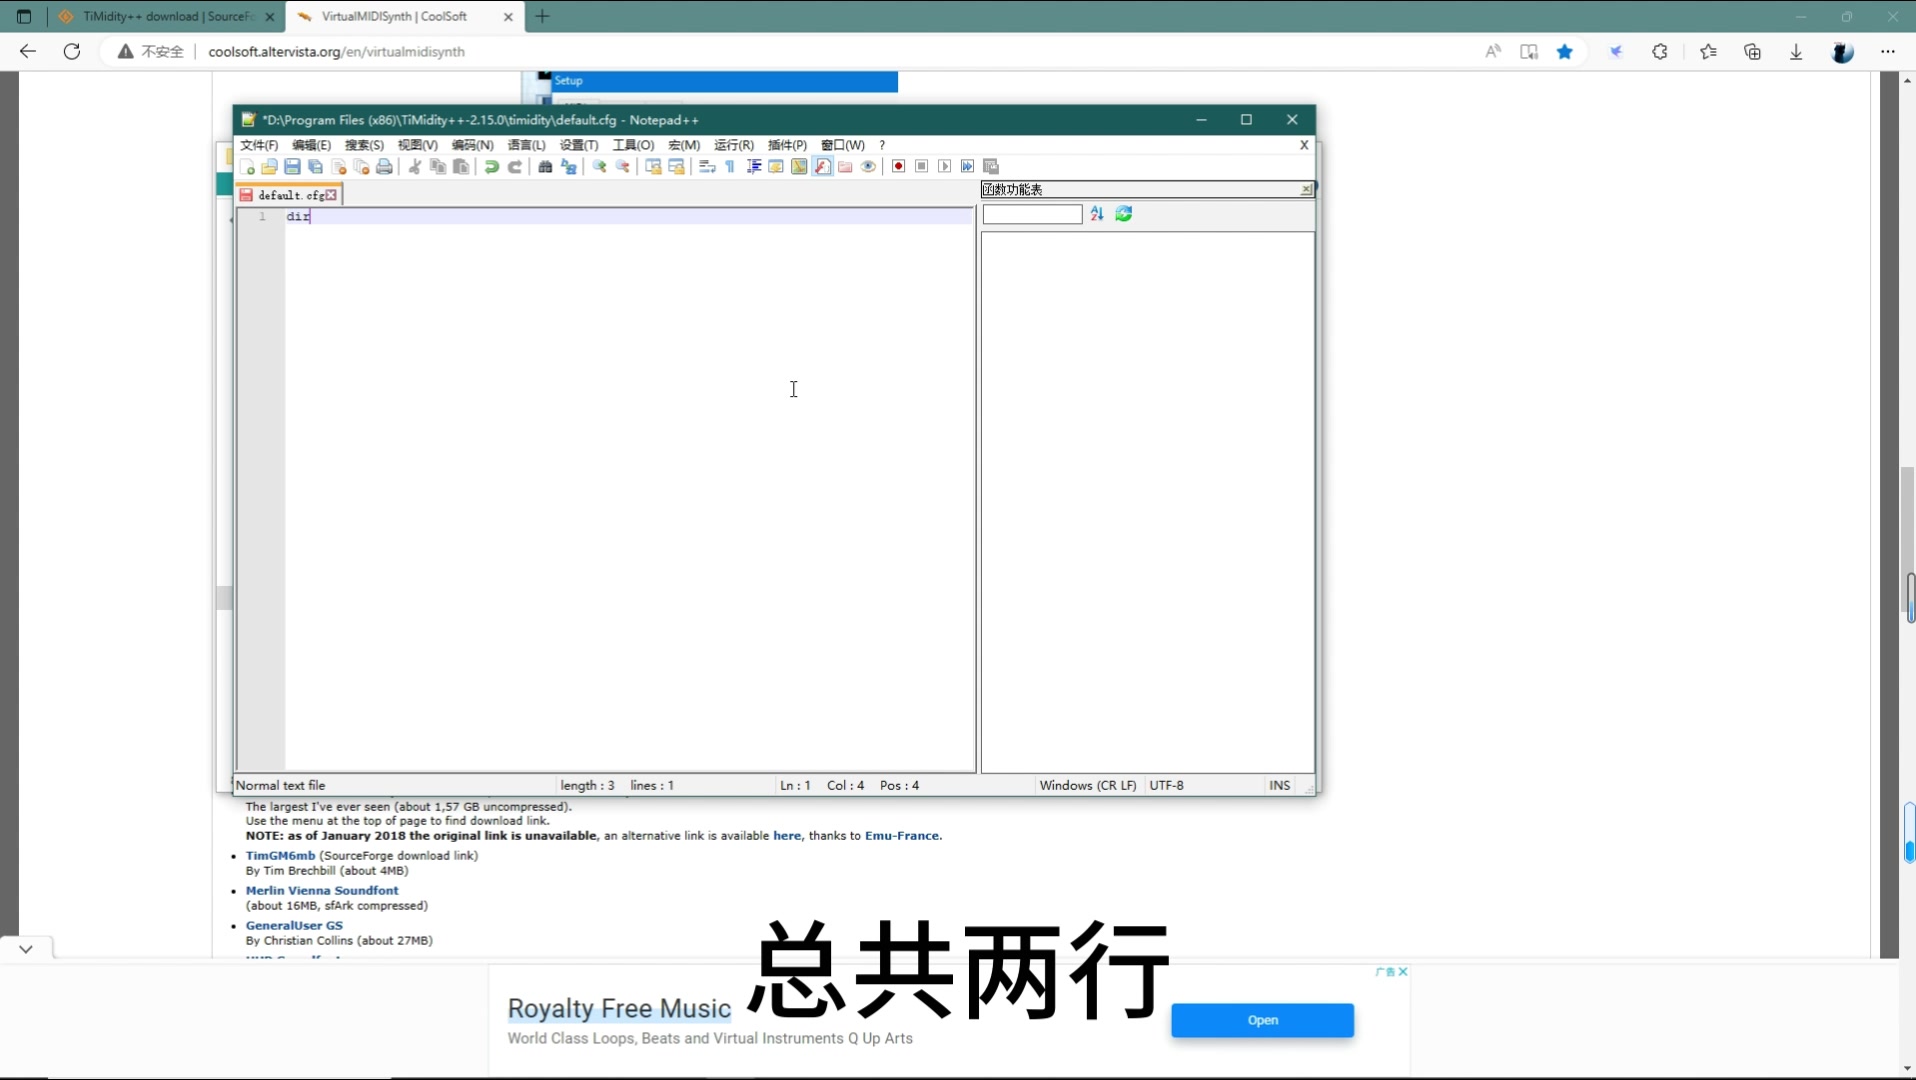
Task: Undo the last edit with the Undo arrow
Action: click(x=491, y=167)
